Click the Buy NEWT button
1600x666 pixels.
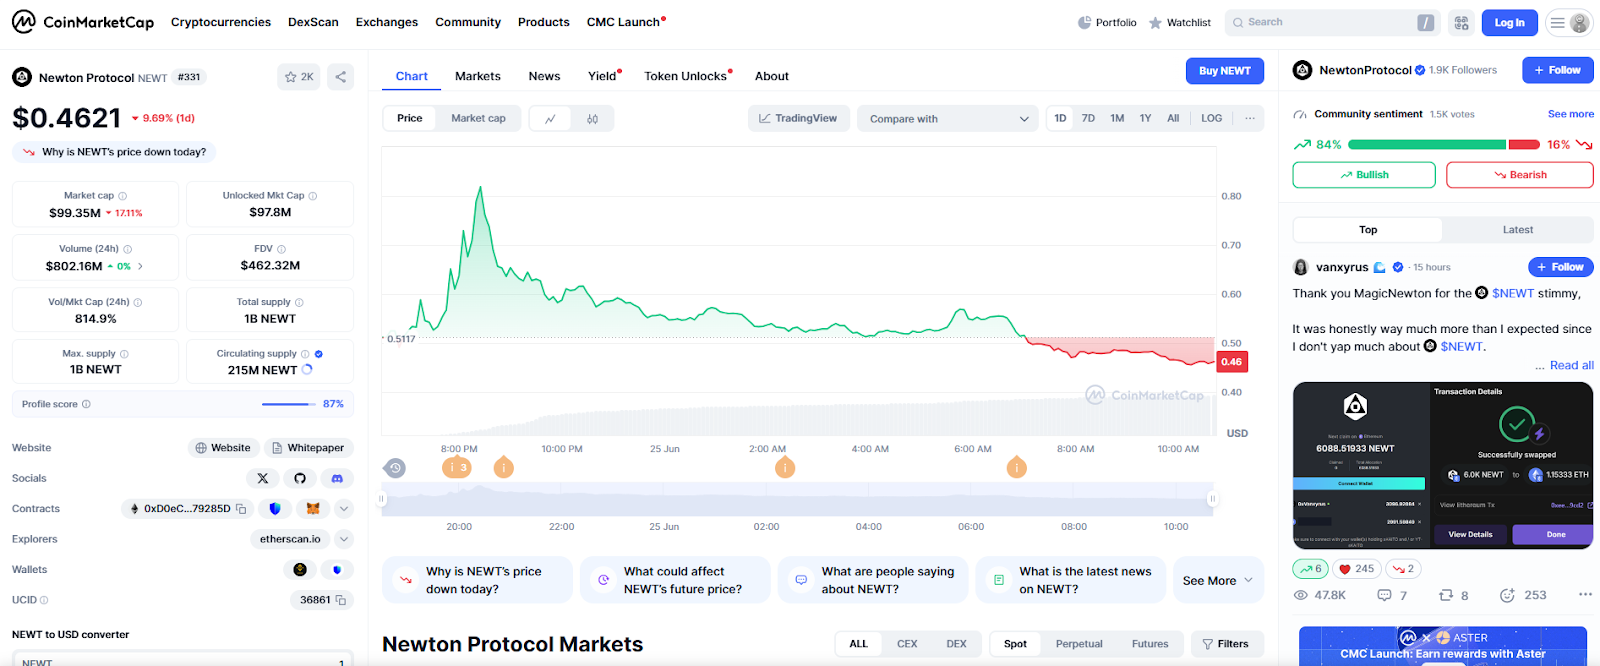pyautogui.click(x=1225, y=71)
